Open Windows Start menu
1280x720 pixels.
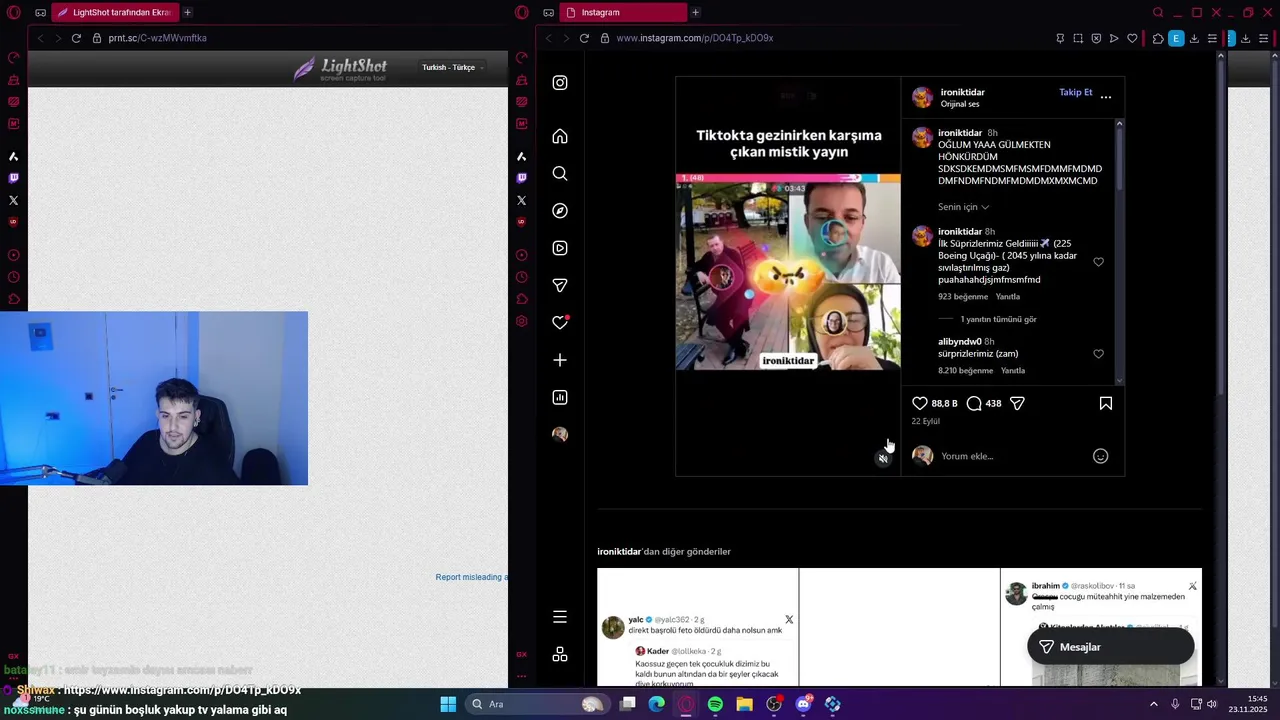[x=448, y=704]
